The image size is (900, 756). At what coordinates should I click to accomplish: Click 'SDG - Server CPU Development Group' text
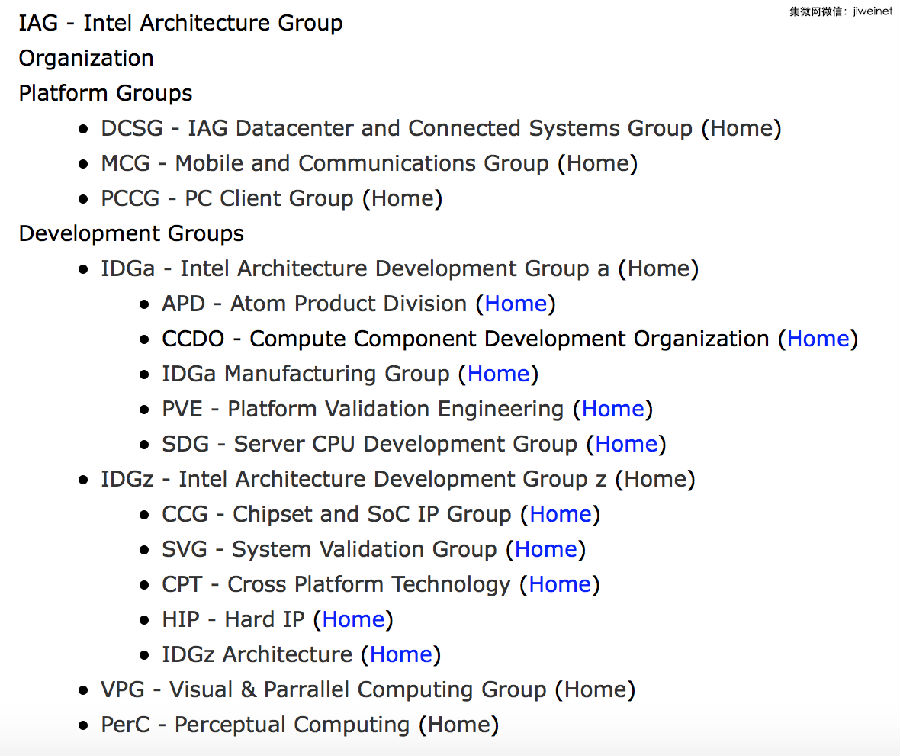[369, 444]
